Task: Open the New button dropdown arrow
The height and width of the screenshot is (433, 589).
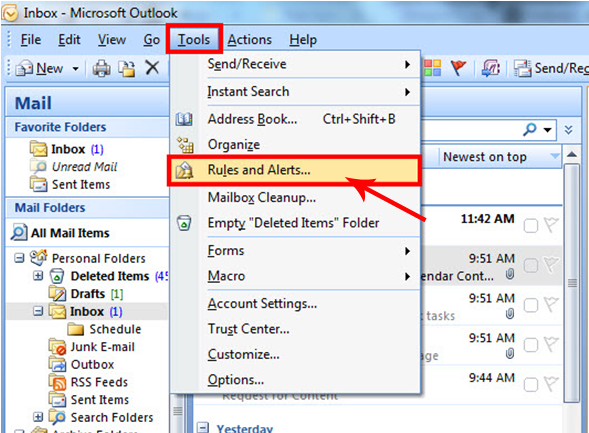Action: (x=76, y=69)
